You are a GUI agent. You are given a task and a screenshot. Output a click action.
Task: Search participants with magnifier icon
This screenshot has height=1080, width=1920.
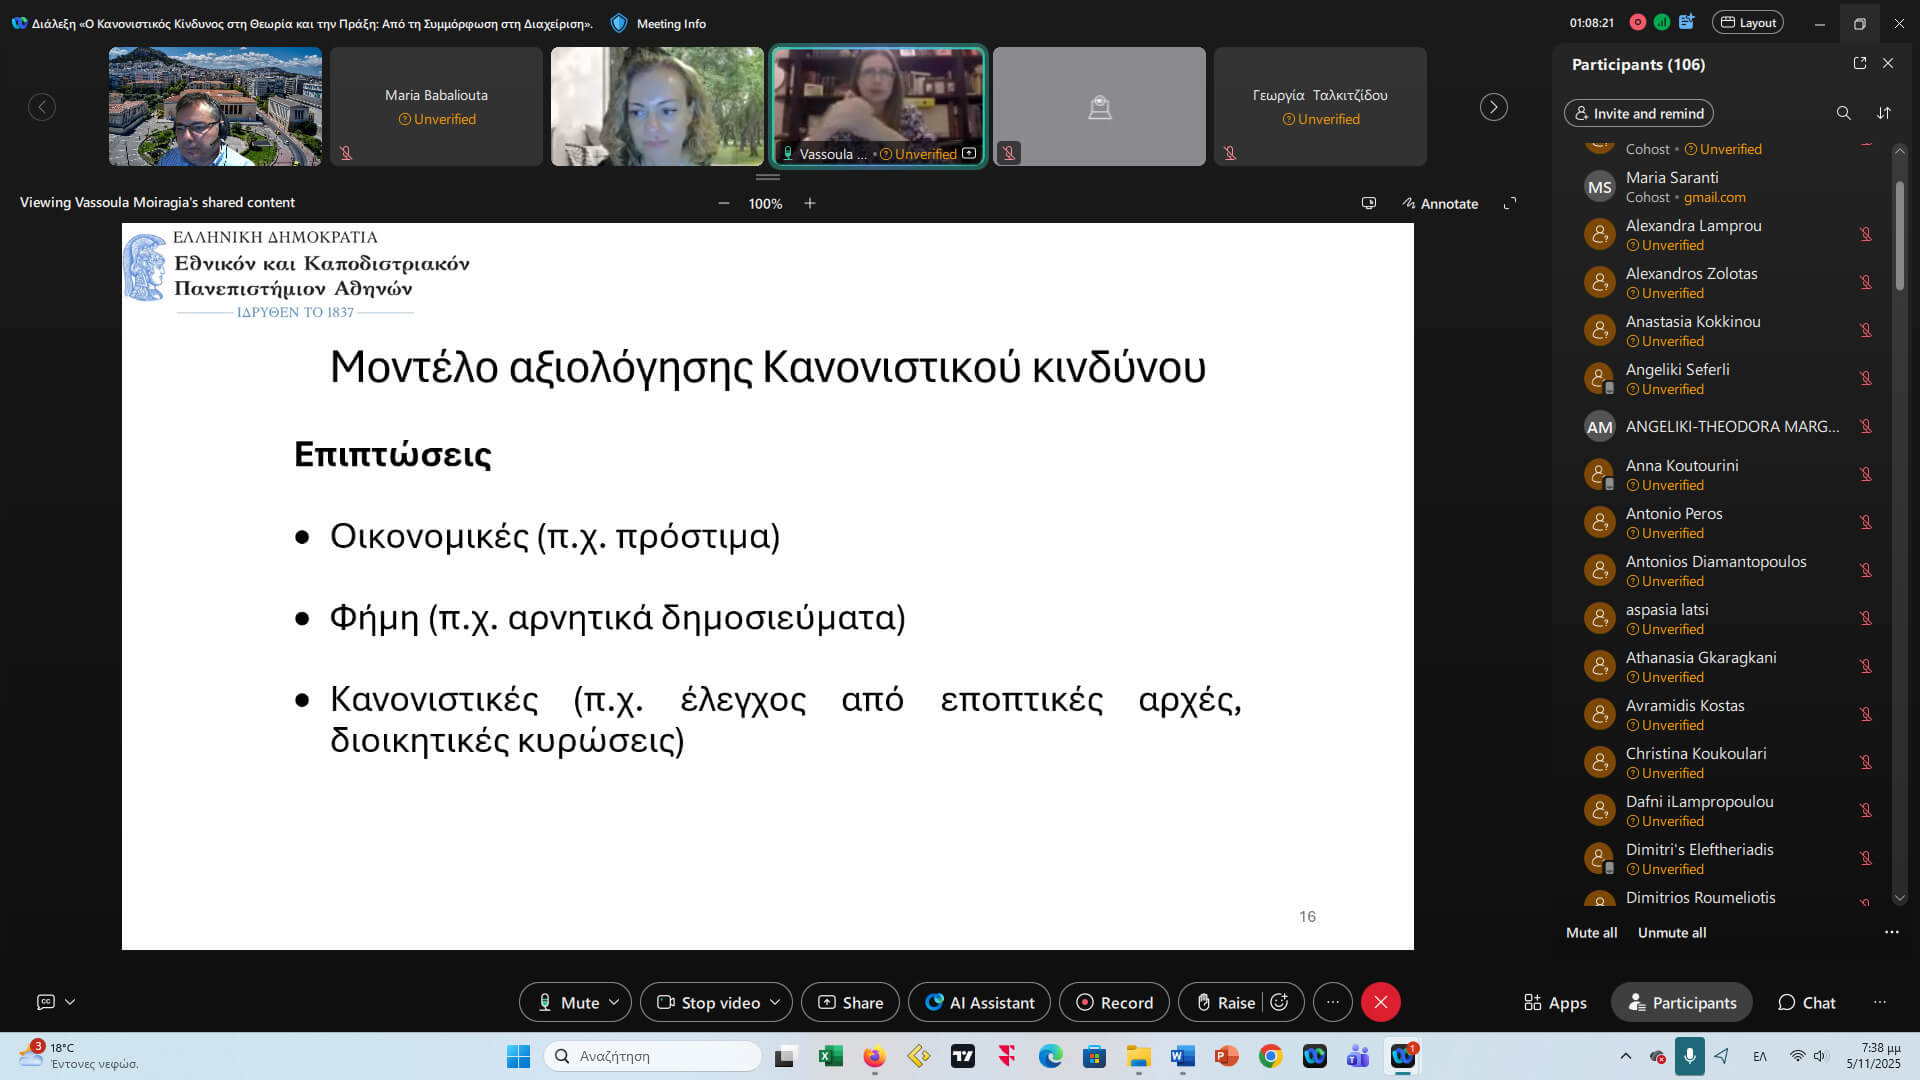[1843, 113]
